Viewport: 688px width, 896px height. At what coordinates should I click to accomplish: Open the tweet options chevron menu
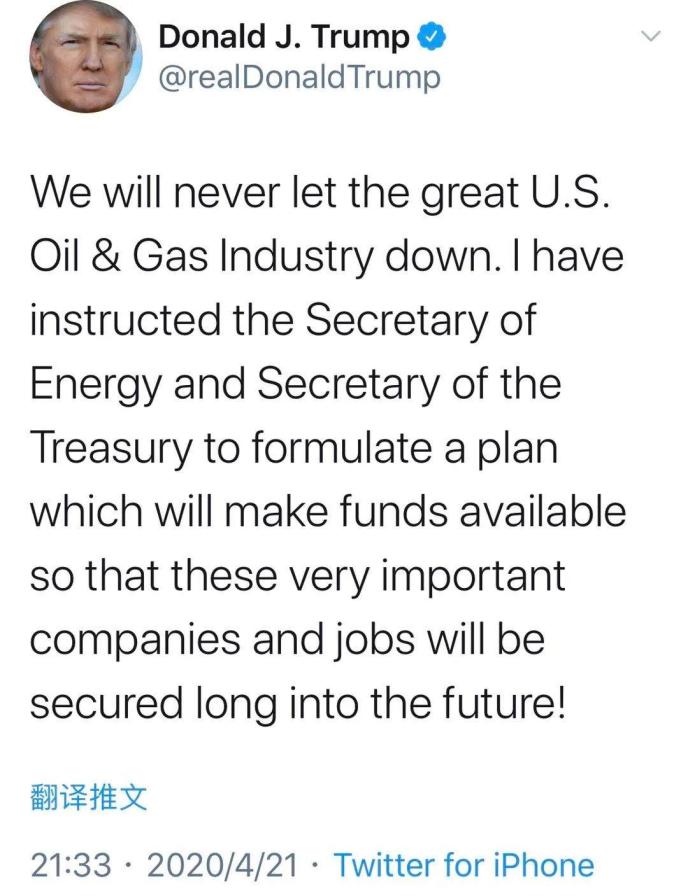pyautogui.click(x=651, y=36)
